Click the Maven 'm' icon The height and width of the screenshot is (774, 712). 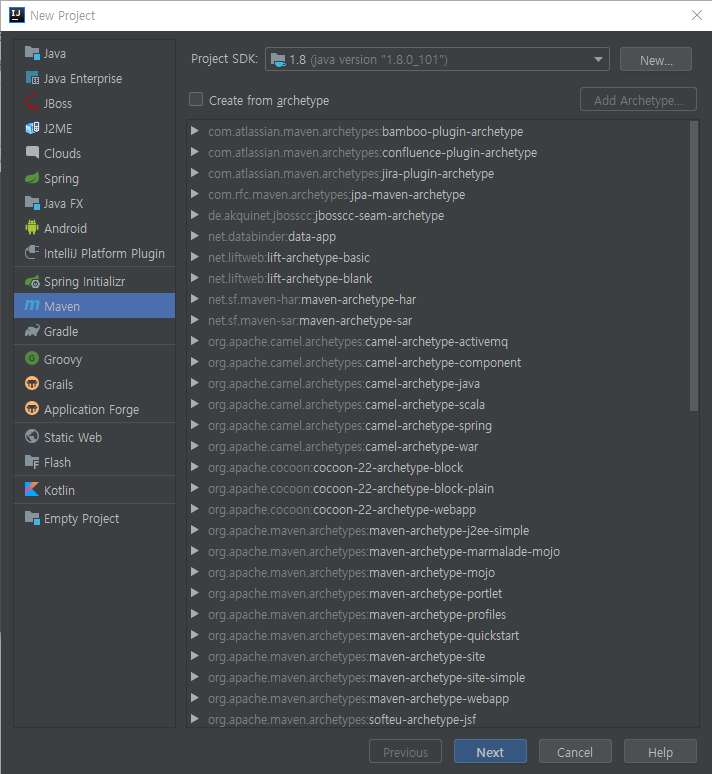coord(32,306)
